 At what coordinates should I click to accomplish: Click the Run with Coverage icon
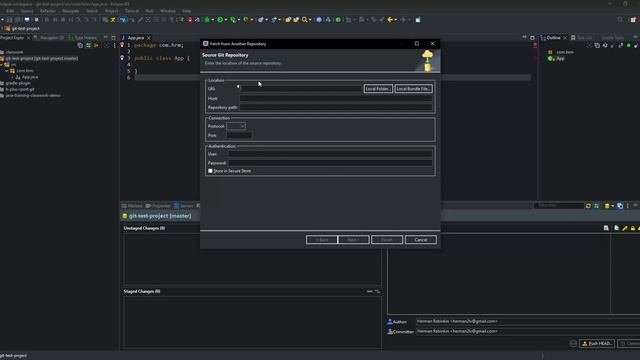coord(233,20)
